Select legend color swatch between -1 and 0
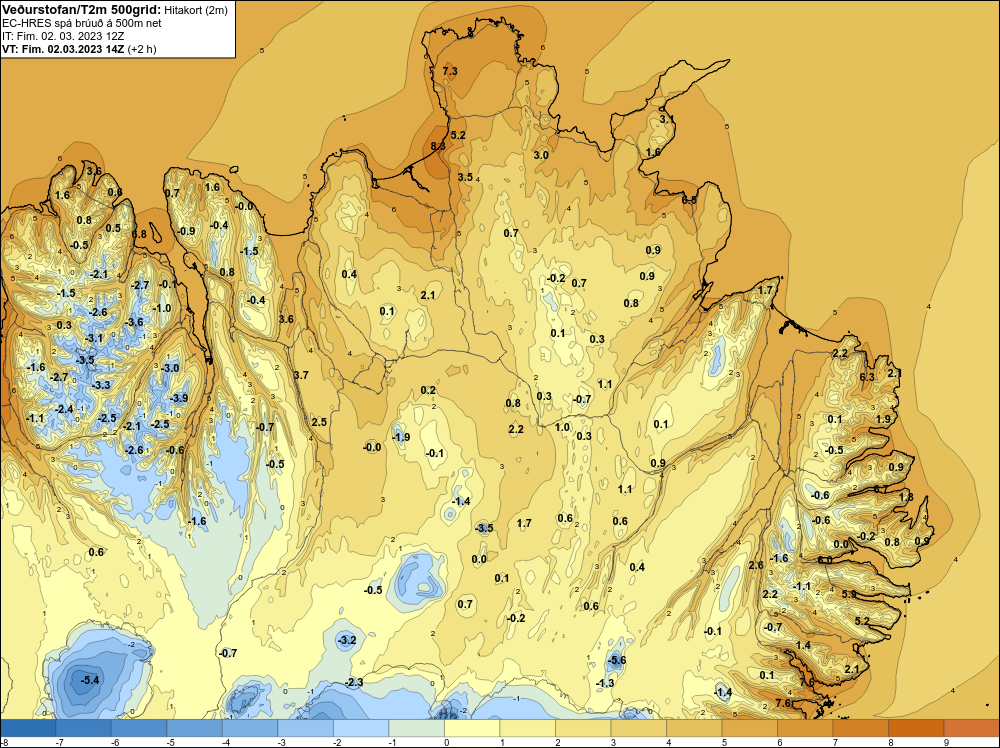Viewport: 1000px width, 748px height. tap(416, 728)
